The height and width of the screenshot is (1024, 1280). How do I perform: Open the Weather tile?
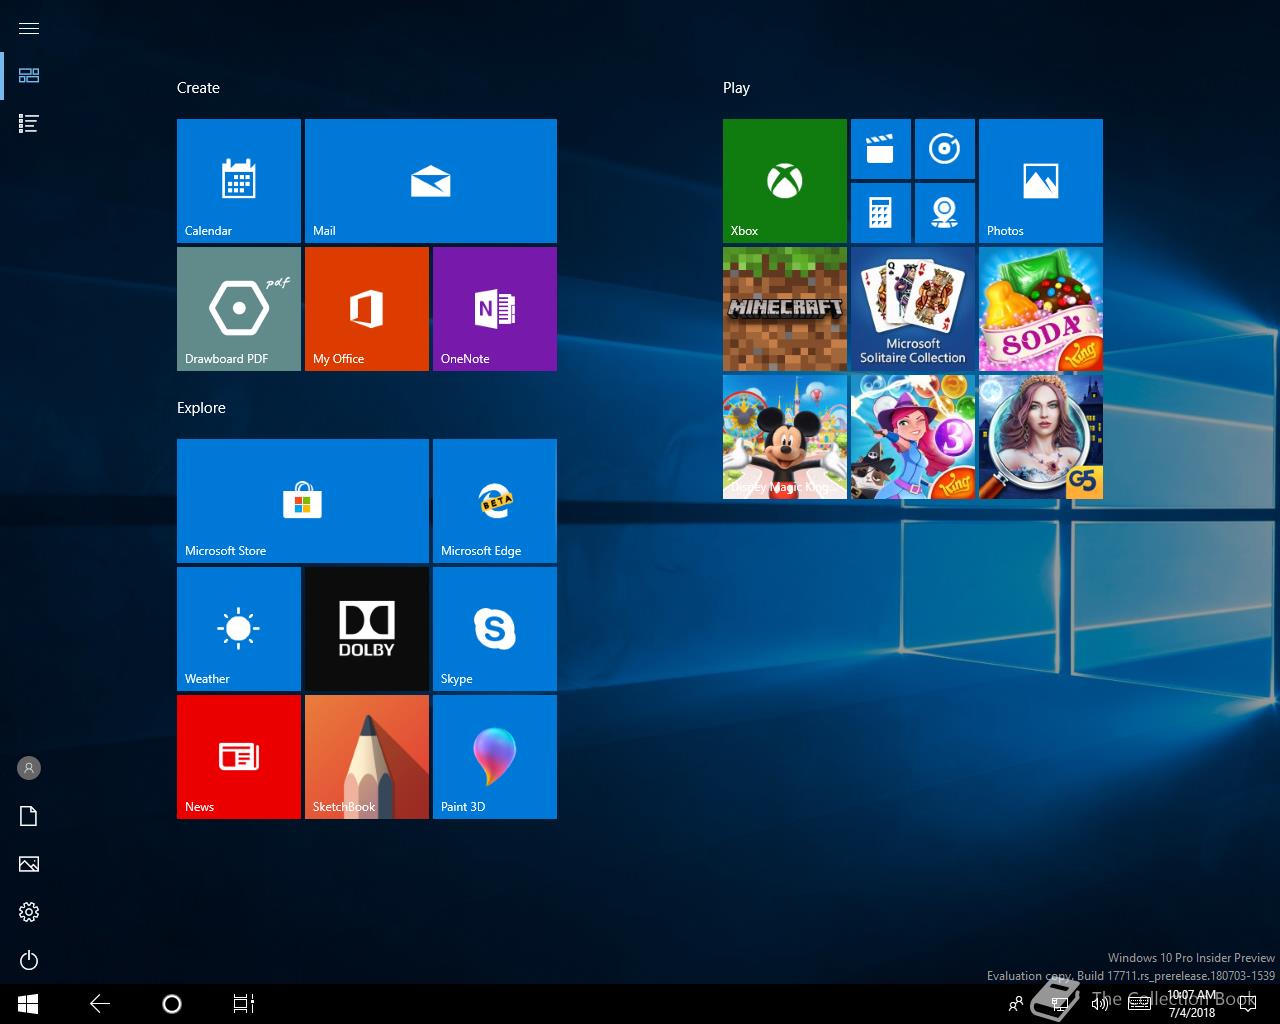tap(239, 629)
